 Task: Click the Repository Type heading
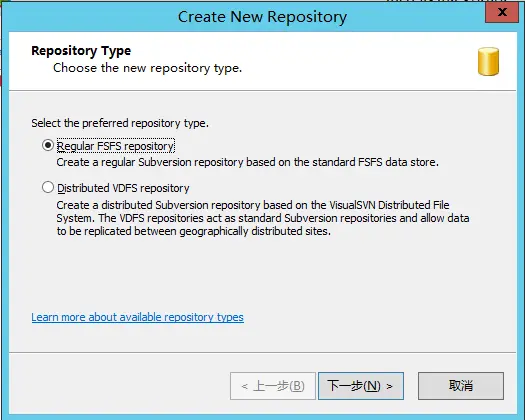(x=81, y=51)
